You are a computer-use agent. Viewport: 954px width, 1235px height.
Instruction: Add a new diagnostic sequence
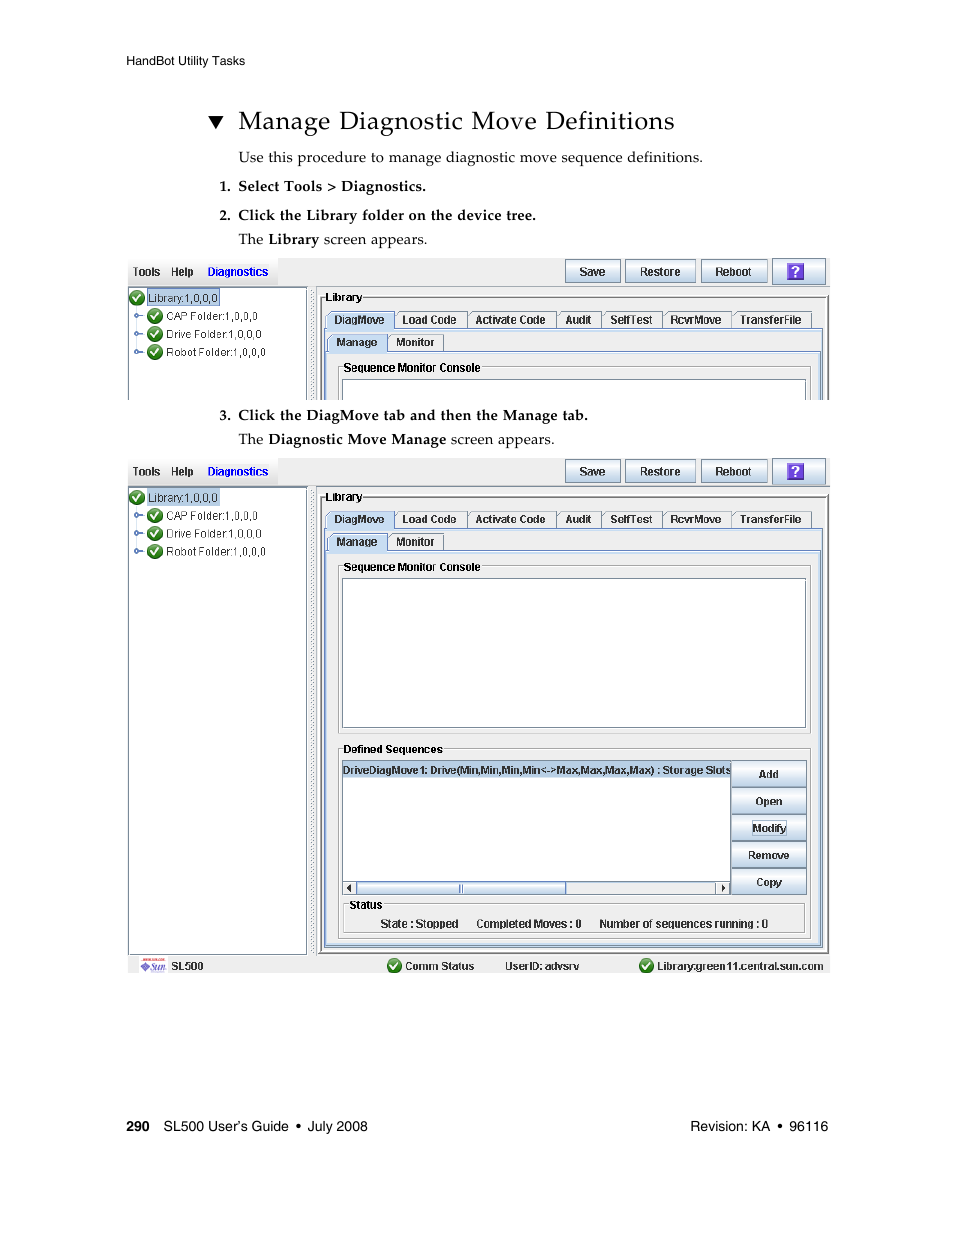coord(769,775)
